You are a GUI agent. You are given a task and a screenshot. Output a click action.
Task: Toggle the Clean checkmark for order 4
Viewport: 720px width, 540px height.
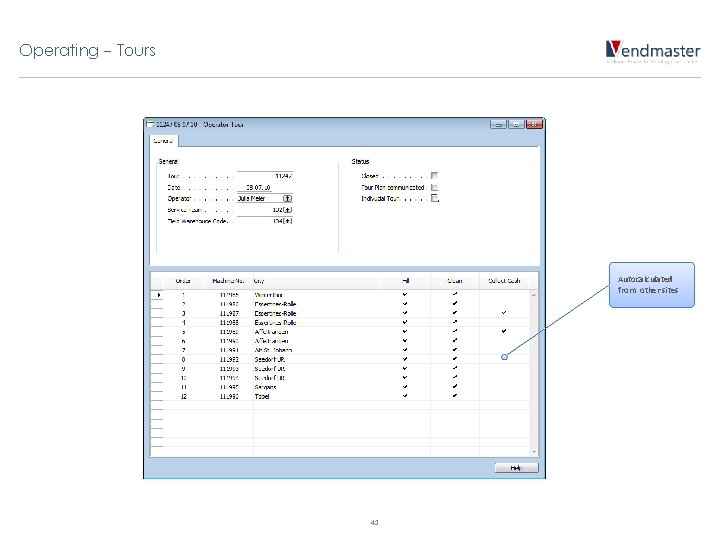pos(455,322)
